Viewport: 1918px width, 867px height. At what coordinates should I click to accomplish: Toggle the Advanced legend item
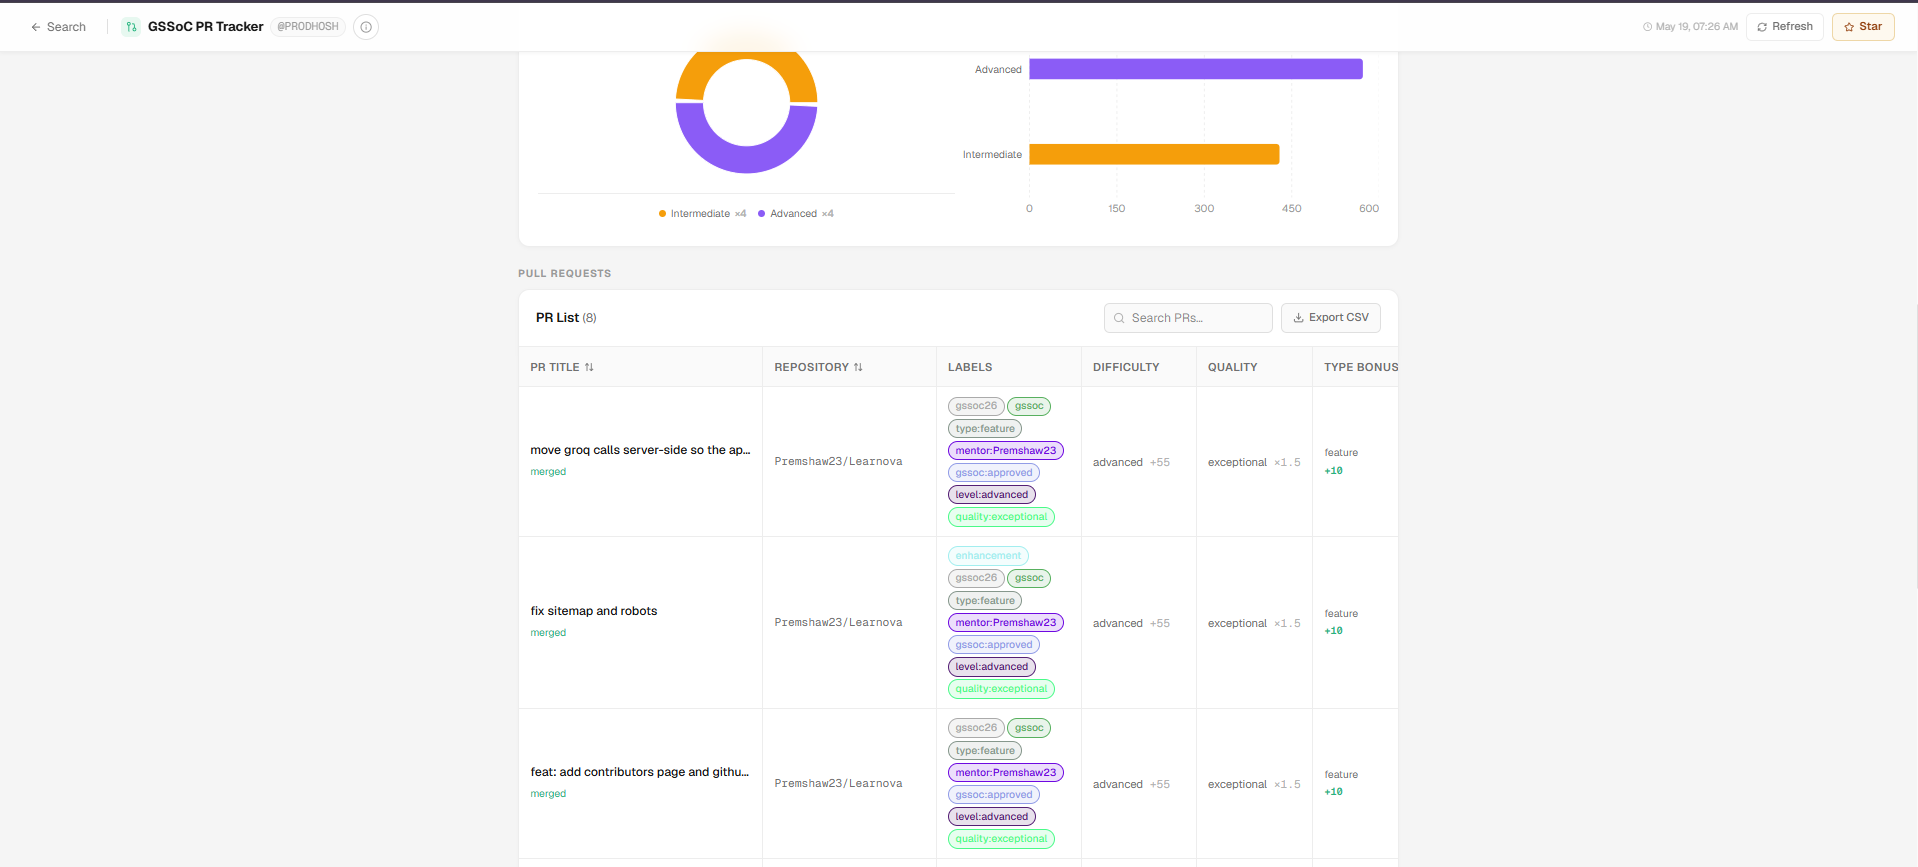pyautogui.click(x=796, y=214)
